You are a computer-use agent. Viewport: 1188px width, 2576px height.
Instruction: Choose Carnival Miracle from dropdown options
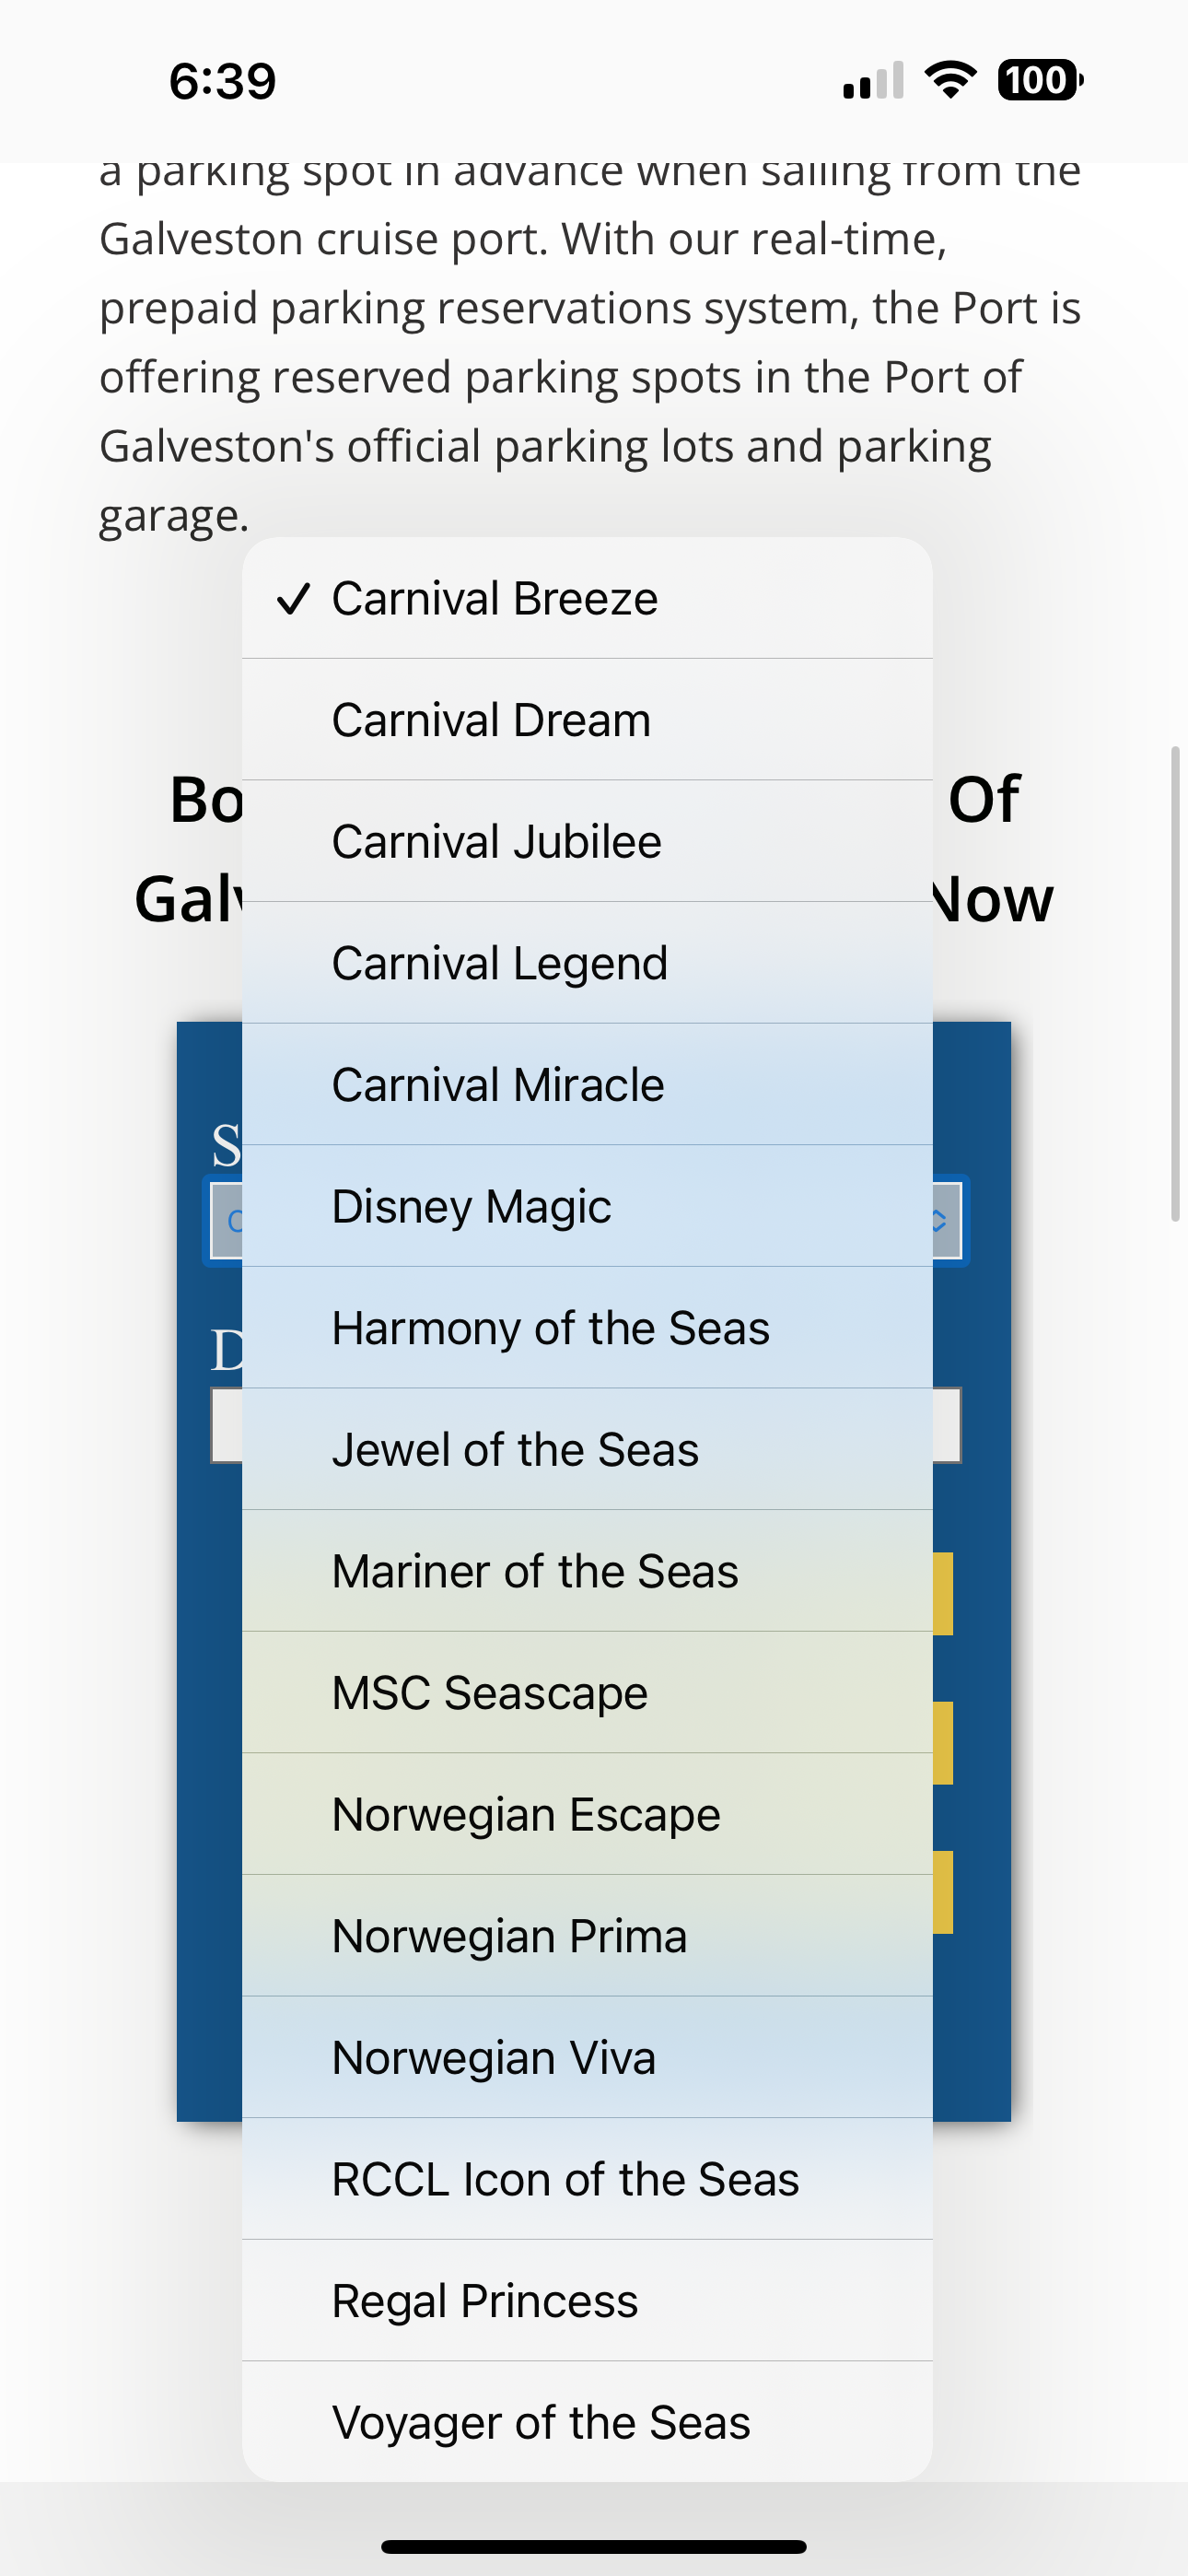(x=587, y=1085)
